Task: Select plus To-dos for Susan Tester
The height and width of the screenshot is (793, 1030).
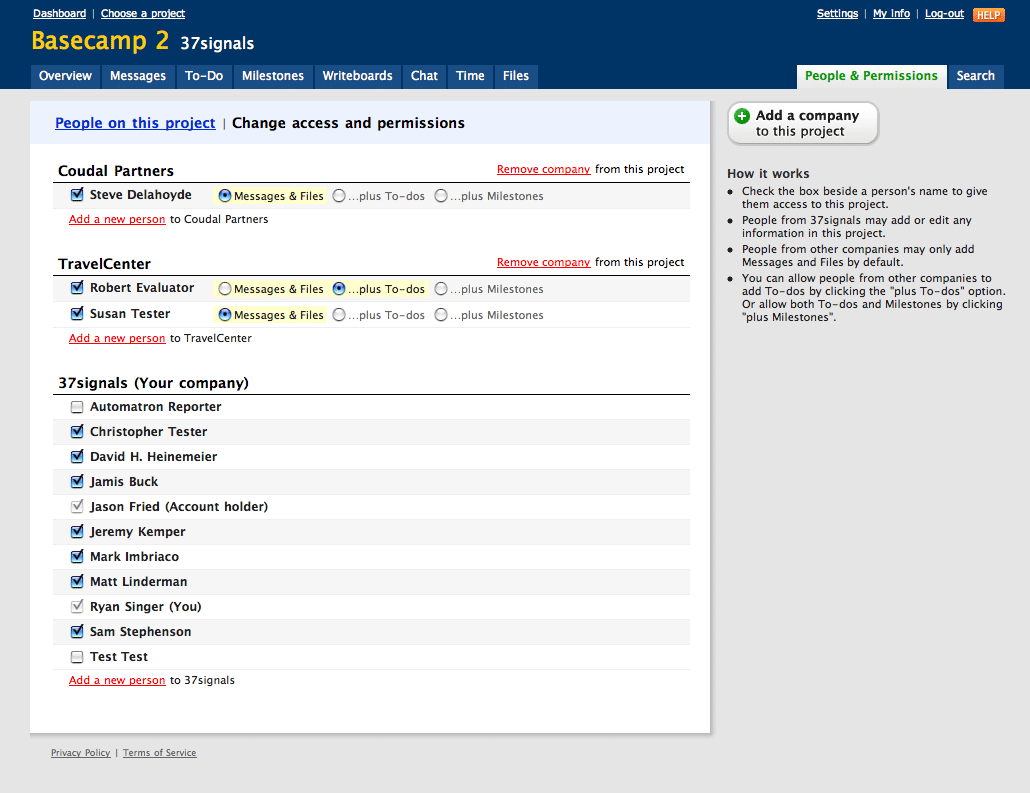Action: pyautogui.click(x=339, y=315)
